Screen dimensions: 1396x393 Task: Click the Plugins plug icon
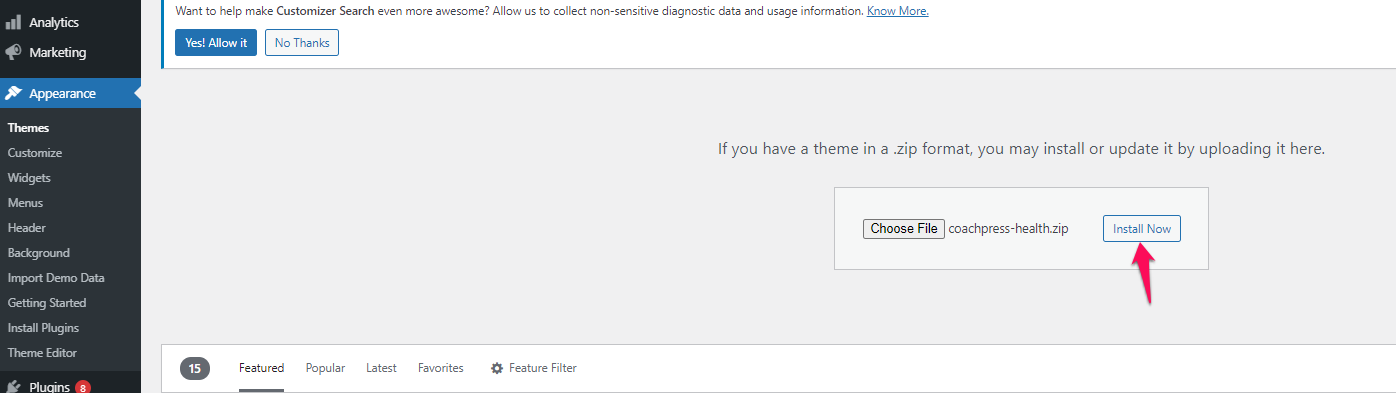[x=14, y=387]
